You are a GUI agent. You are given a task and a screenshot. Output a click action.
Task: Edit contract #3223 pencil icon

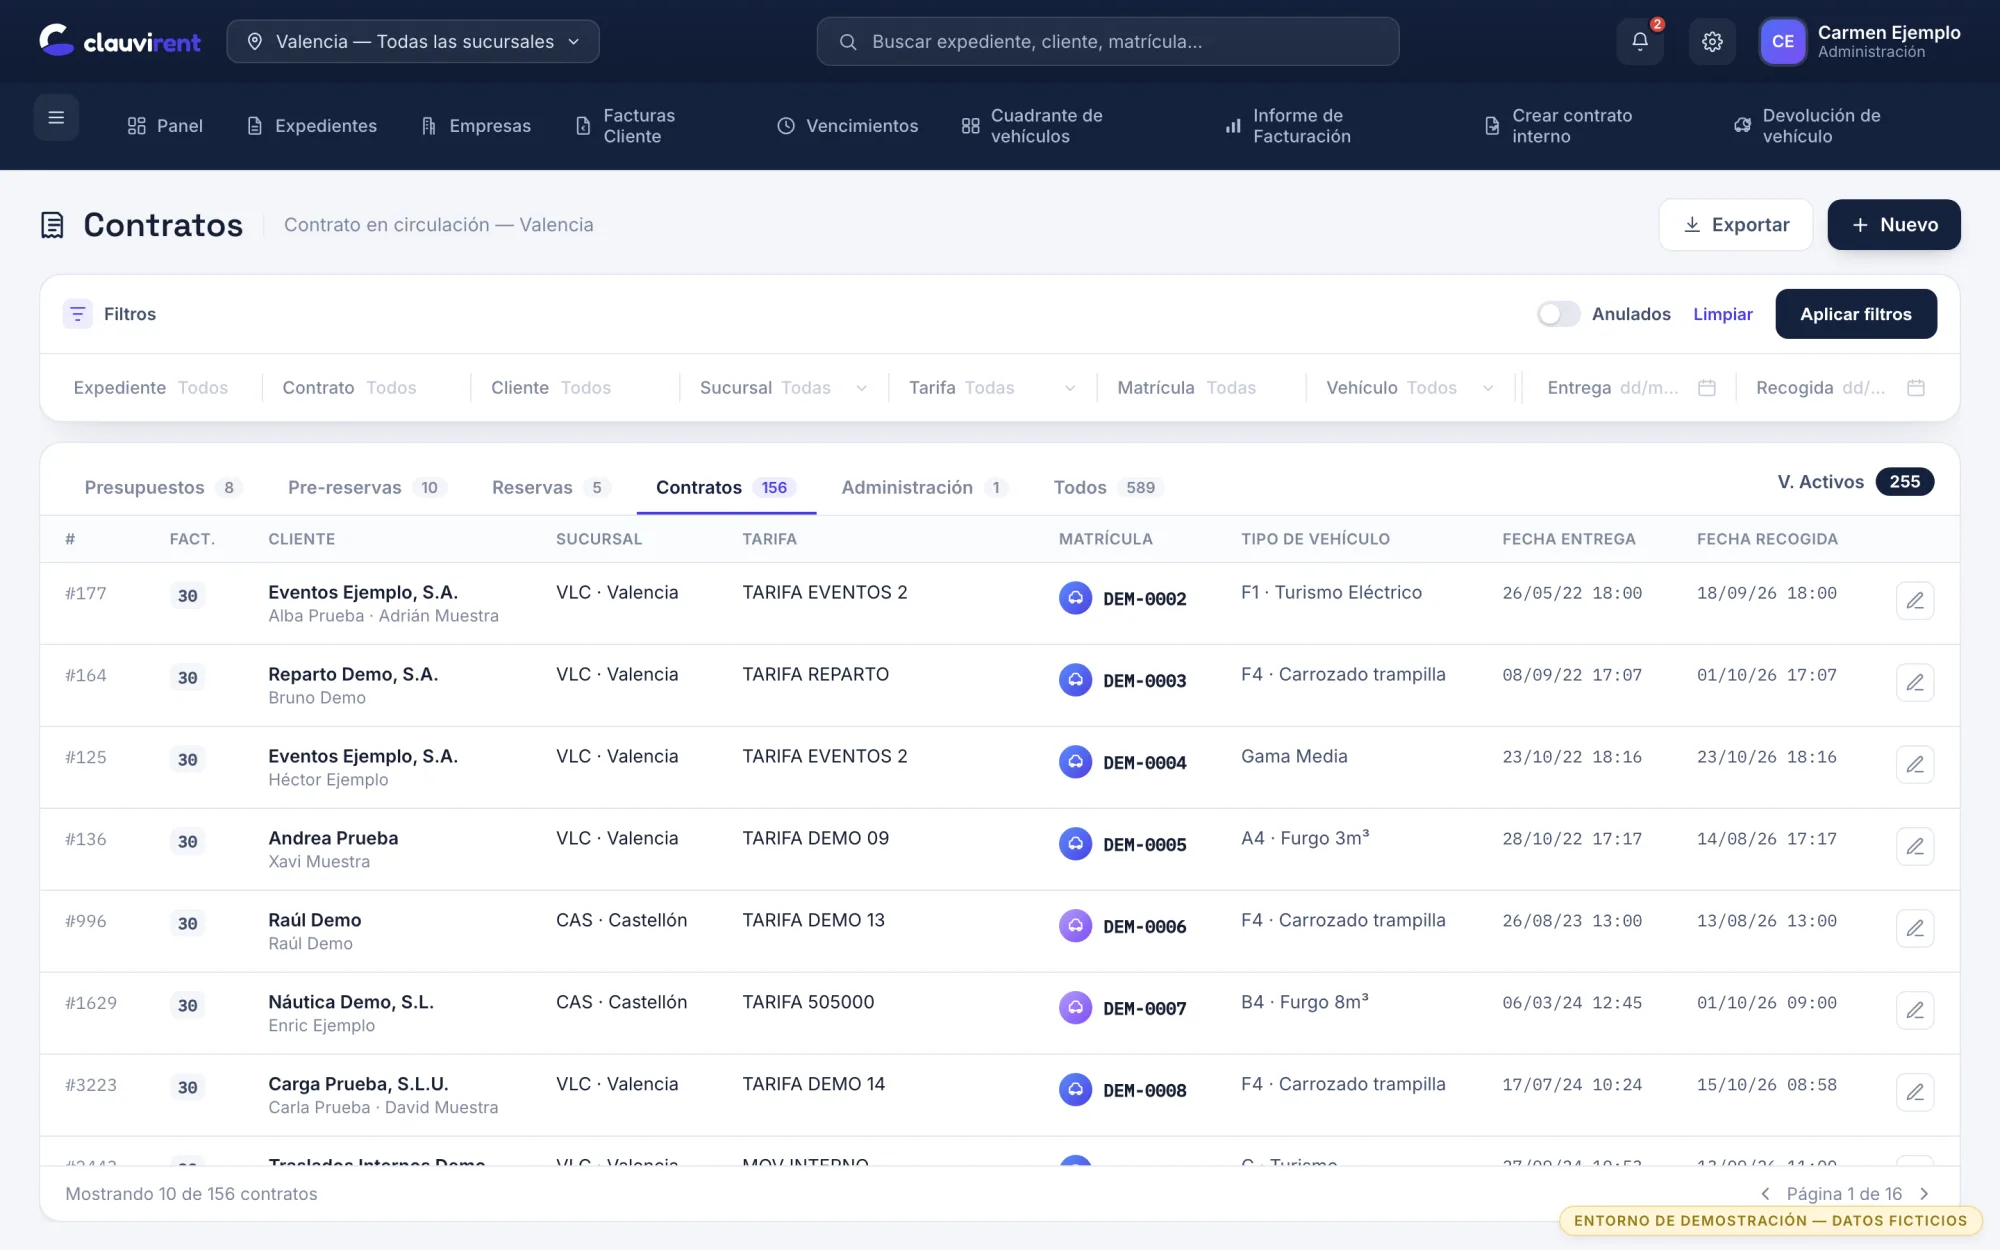1914,1092
